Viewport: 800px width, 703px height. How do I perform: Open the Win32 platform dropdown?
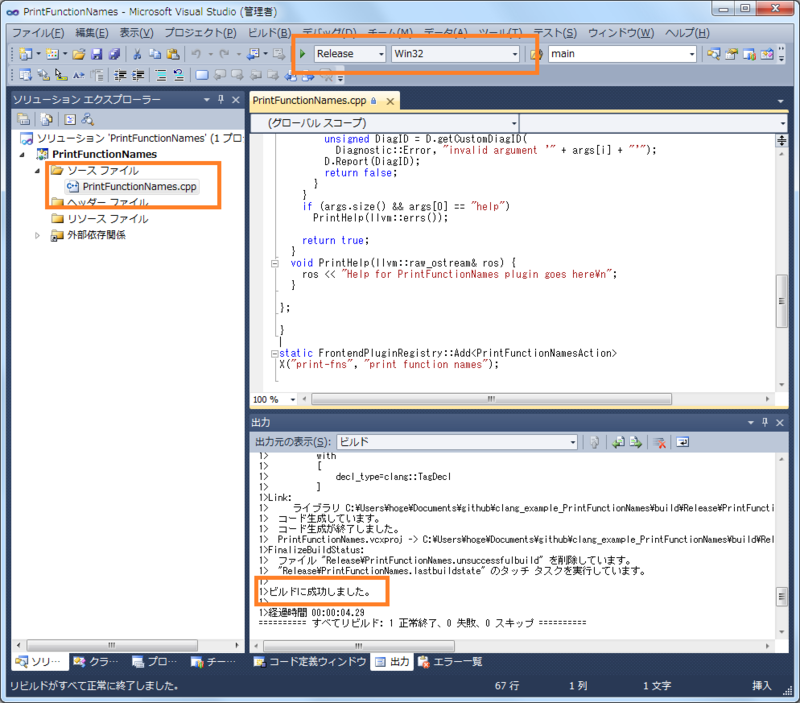[x=515, y=54]
